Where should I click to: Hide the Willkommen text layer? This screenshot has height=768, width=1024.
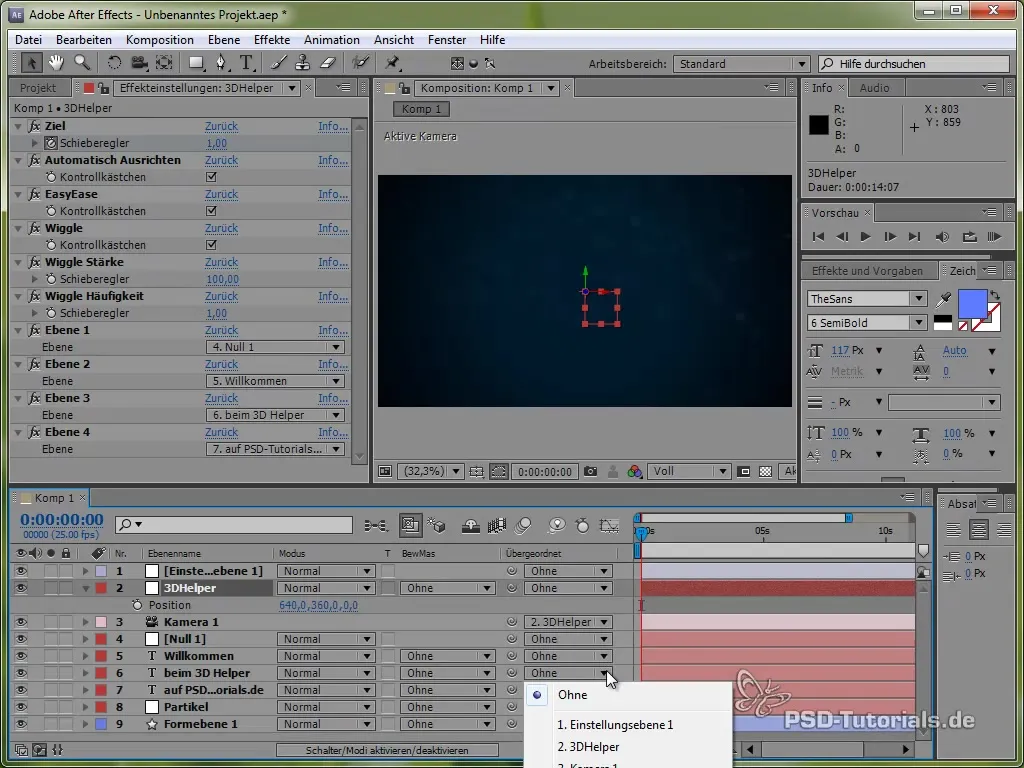21,656
